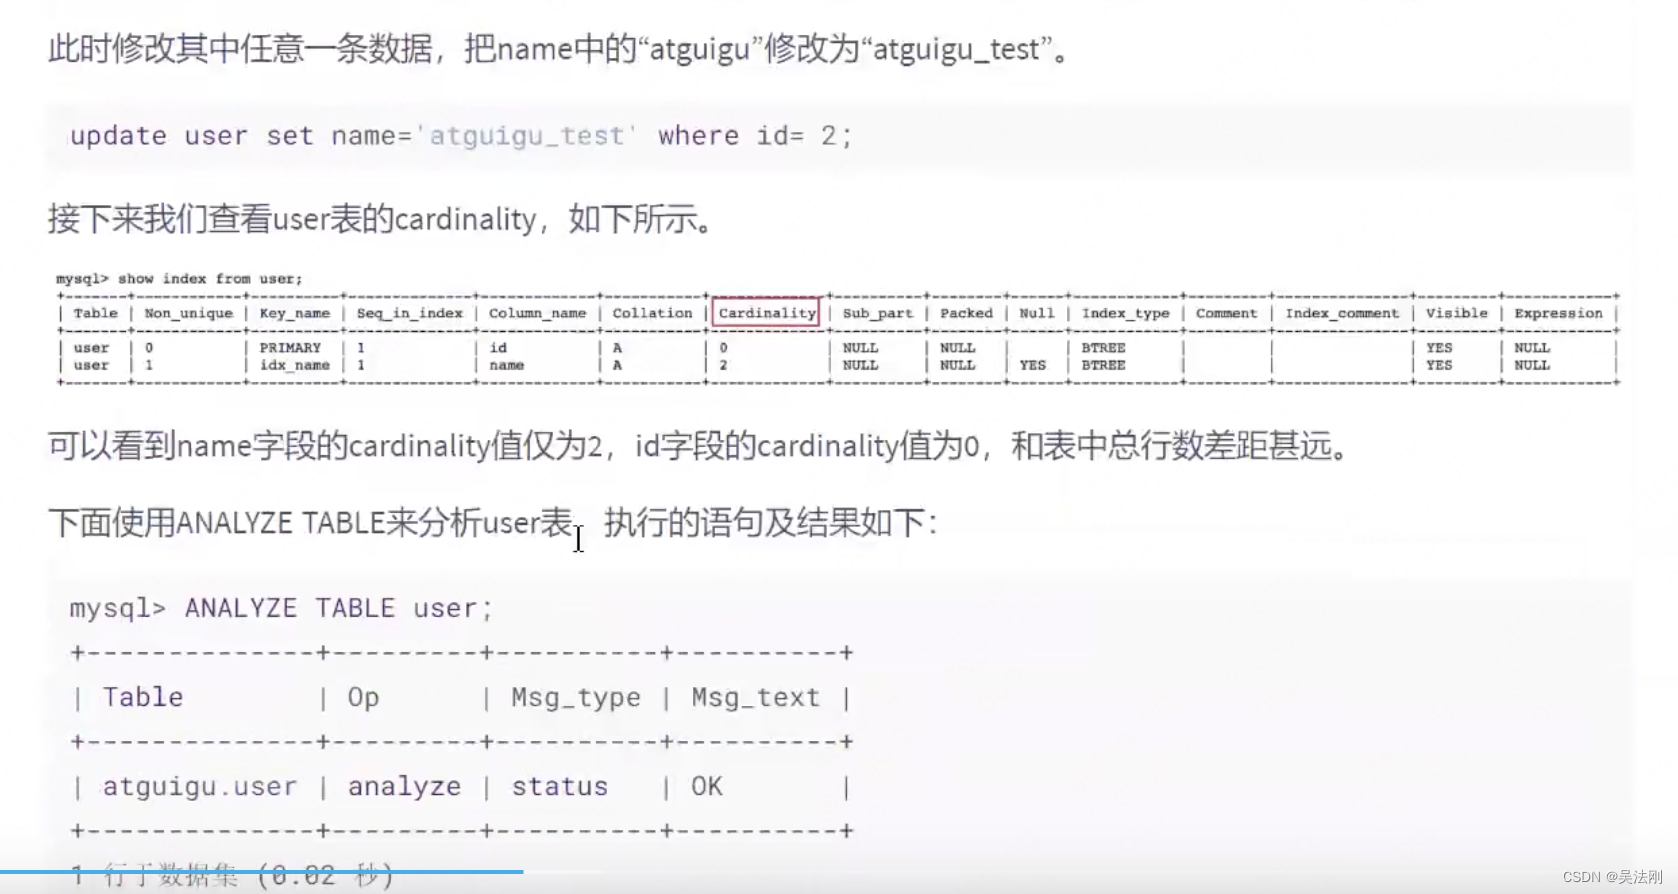Click the BTREE cell in the idx_name row

coord(1103,365)
